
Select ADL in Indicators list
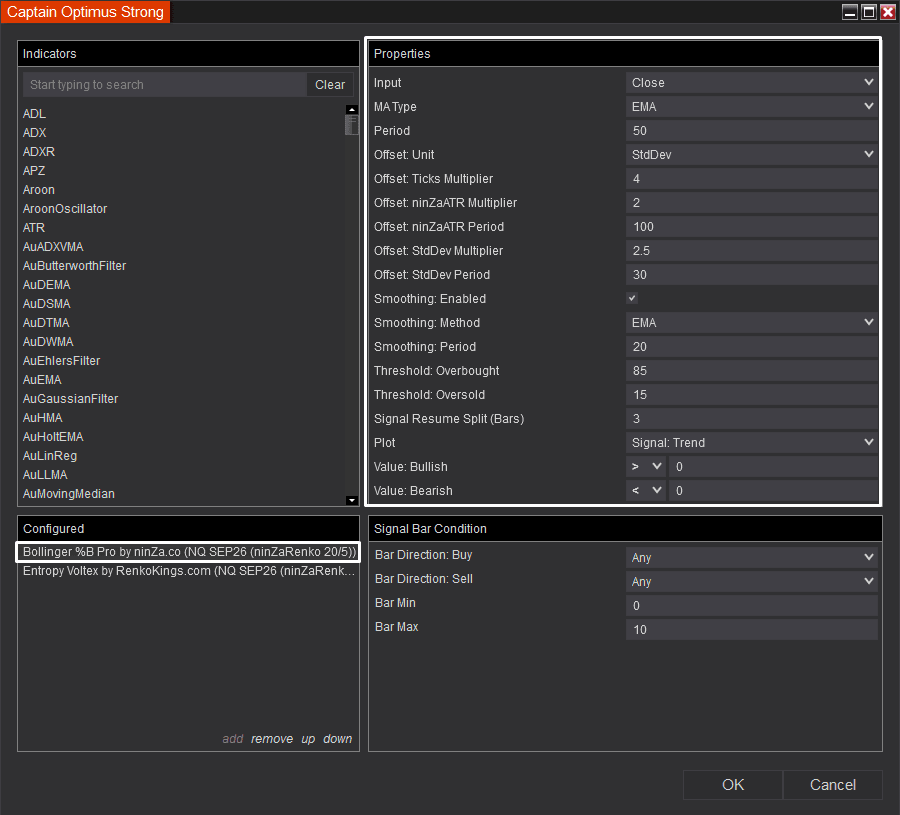34,114
